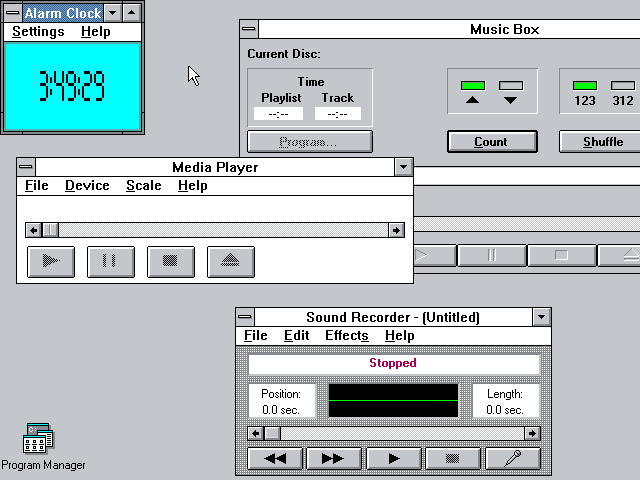Click Sound Recorder scrollbar right arrow
This screenshot has height=480, width=640.
[x=532, y=433]
